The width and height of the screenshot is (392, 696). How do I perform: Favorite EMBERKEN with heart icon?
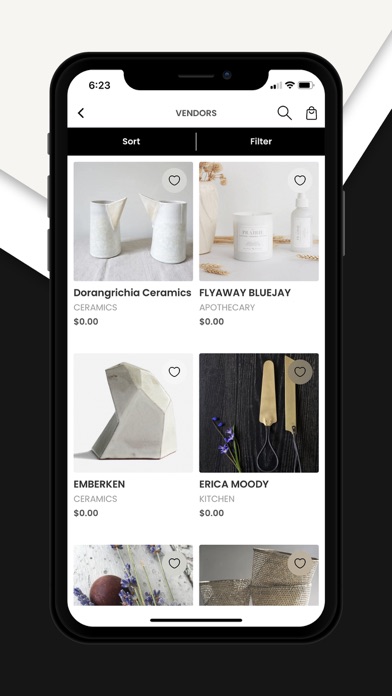[174, 372]
